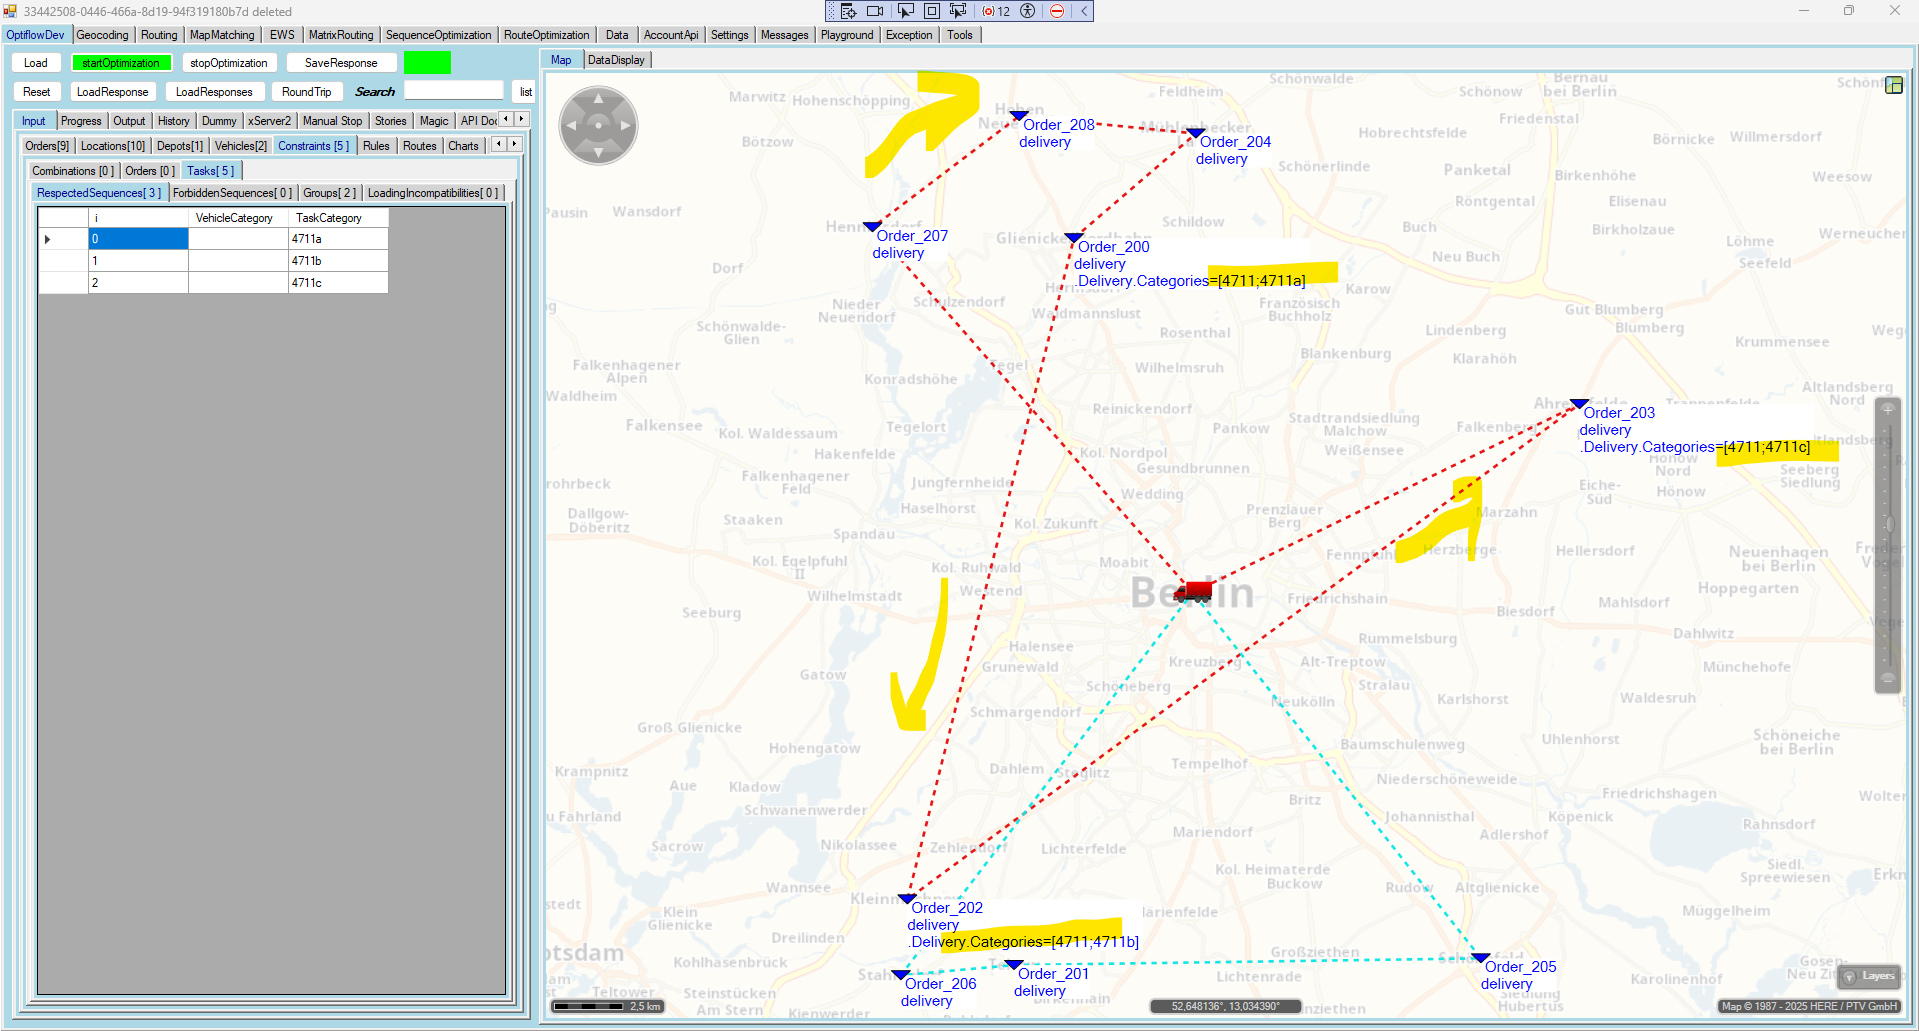The height and width of the screenshot is (1031, 1919).
Task: Click the red truck depot icon on map
Action: (1193, 591)
